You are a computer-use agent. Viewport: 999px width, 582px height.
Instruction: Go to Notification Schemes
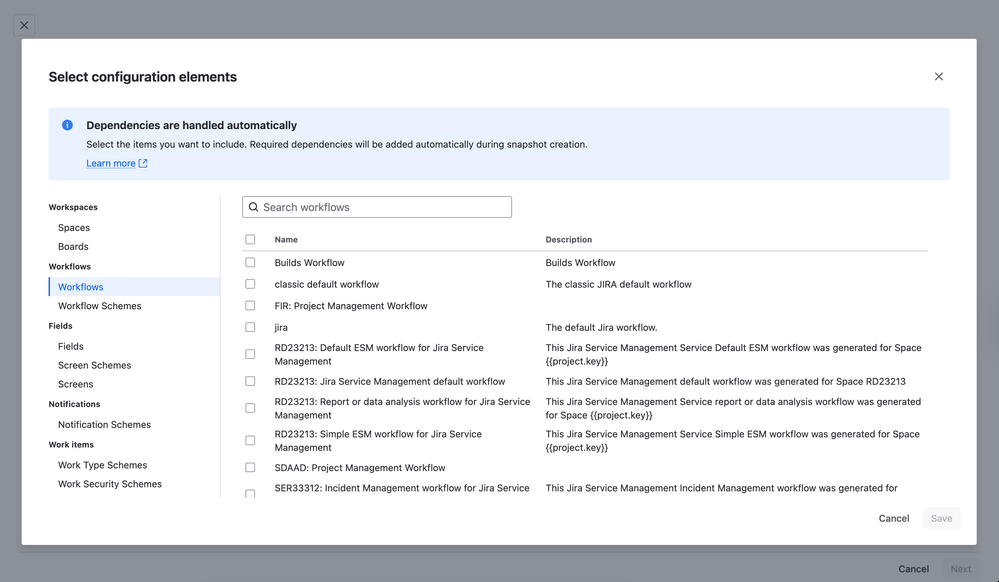point(104,425)
